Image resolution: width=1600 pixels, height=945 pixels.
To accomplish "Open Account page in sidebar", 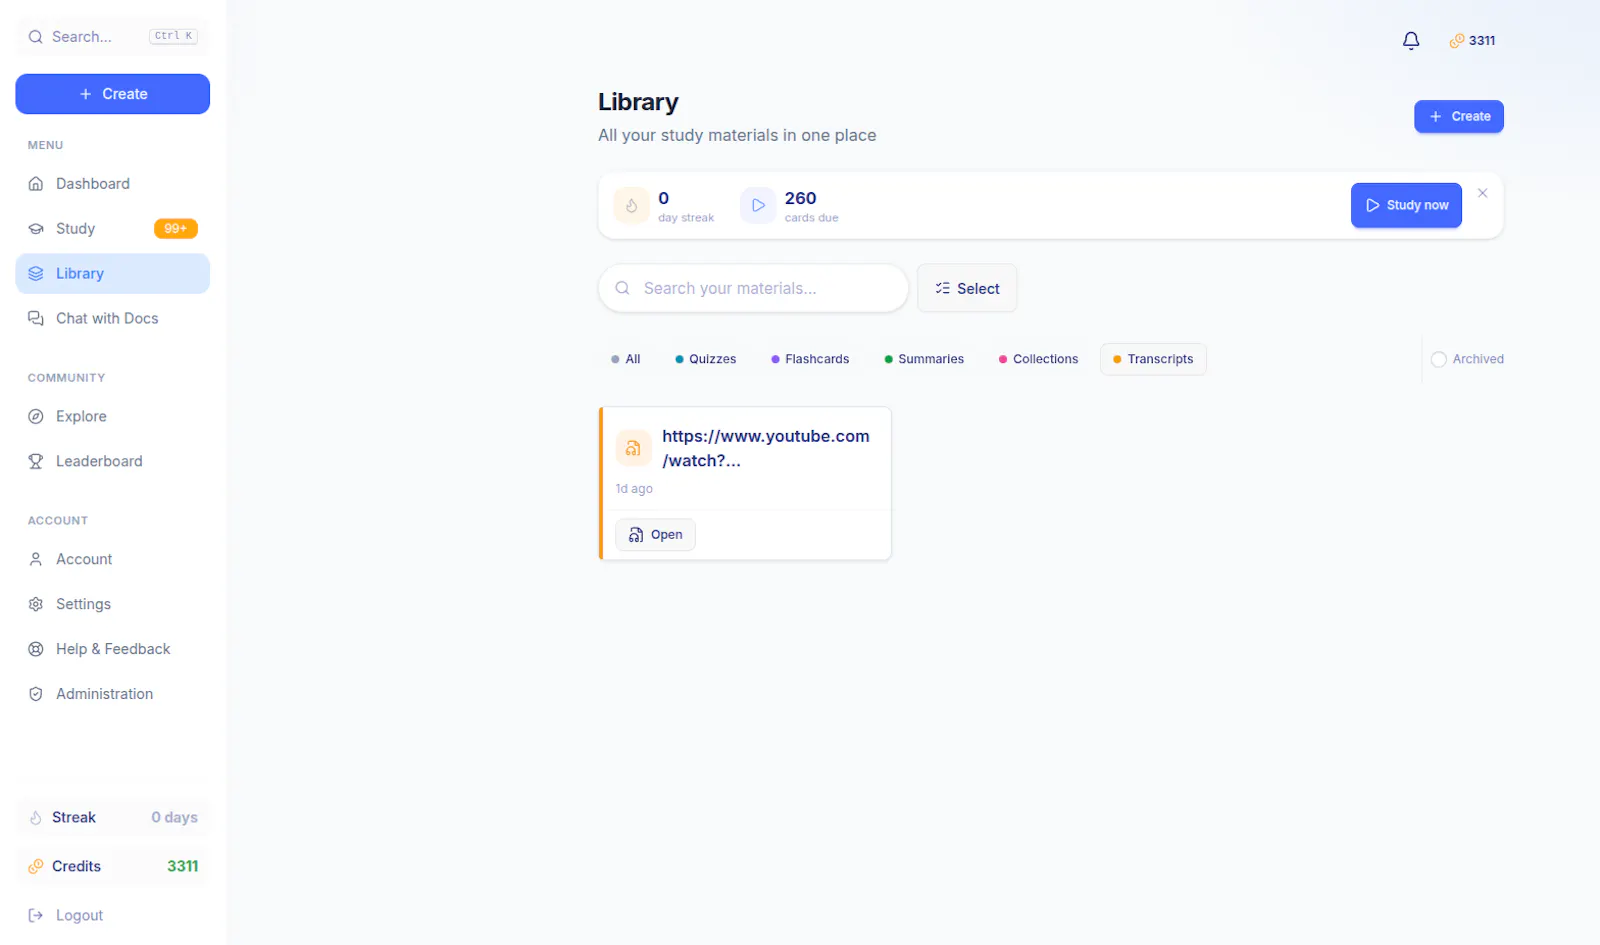I will pos(113,560).
